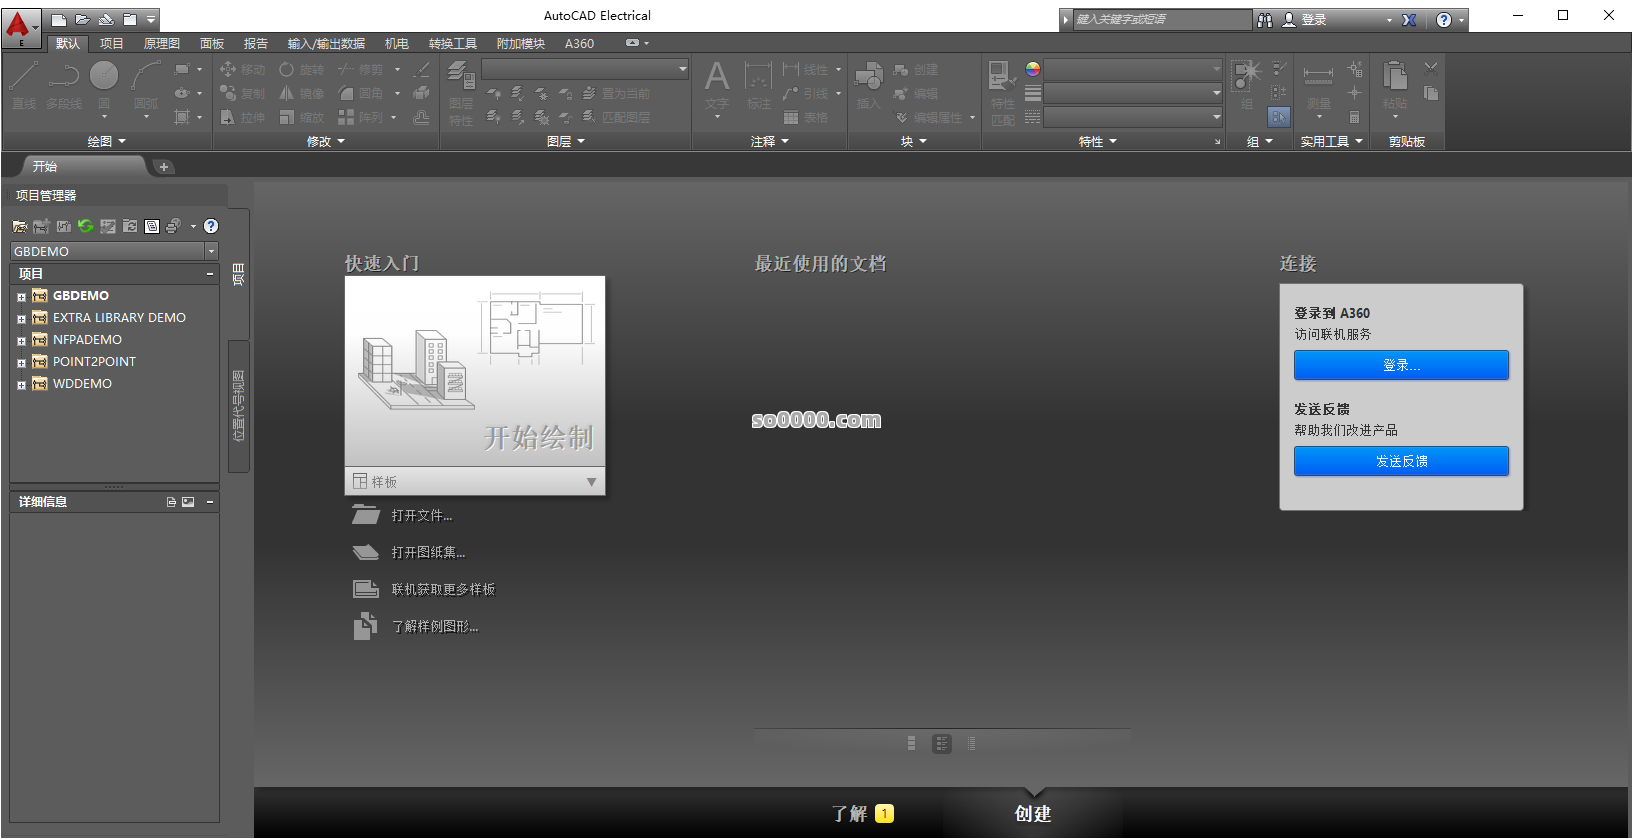The width and height of the screenshot is (1633, 839).
Task: Open the project manager help icon
Action: click(211, 226)
